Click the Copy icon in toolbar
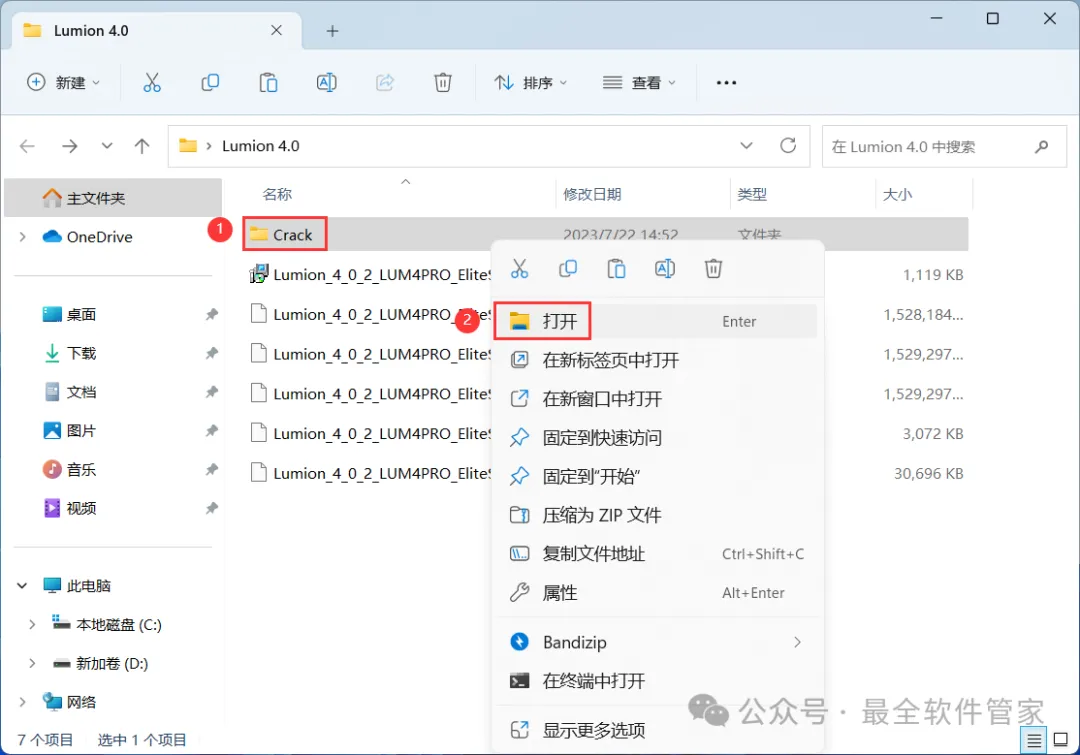Viewport: 1080px width, 755px height. pos(210,83)
